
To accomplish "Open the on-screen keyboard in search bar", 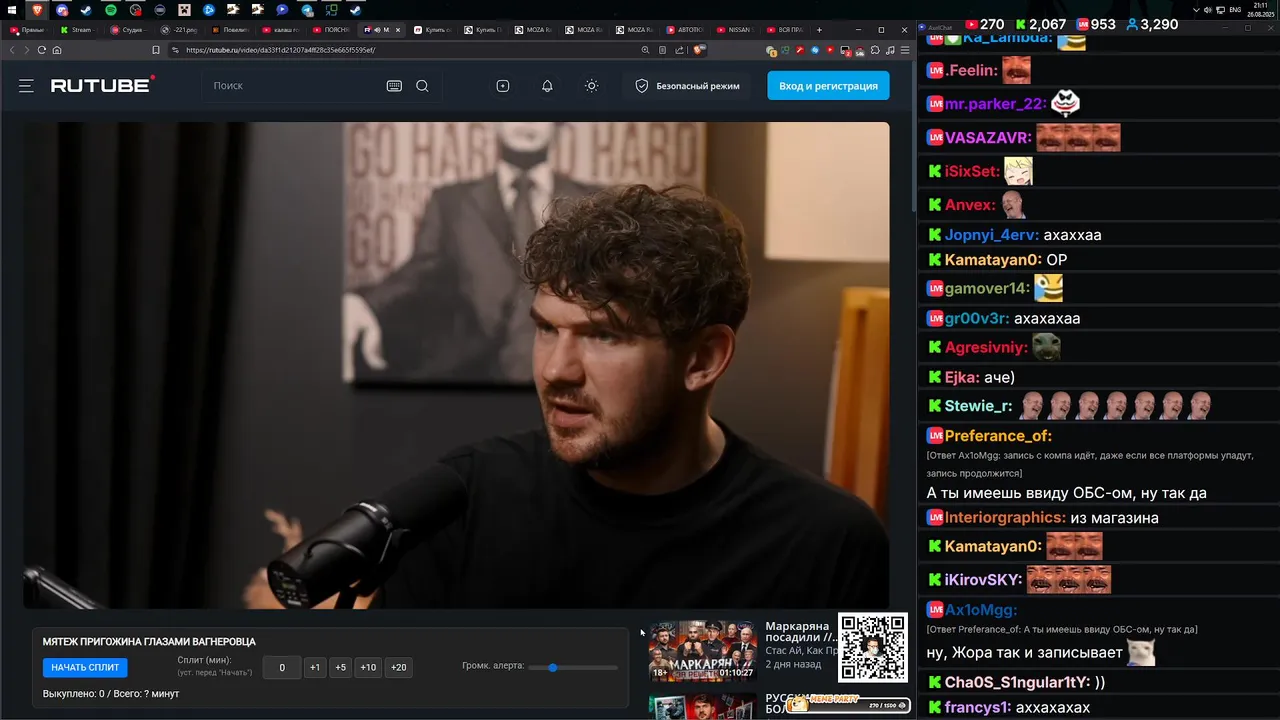I will (394, 86).
